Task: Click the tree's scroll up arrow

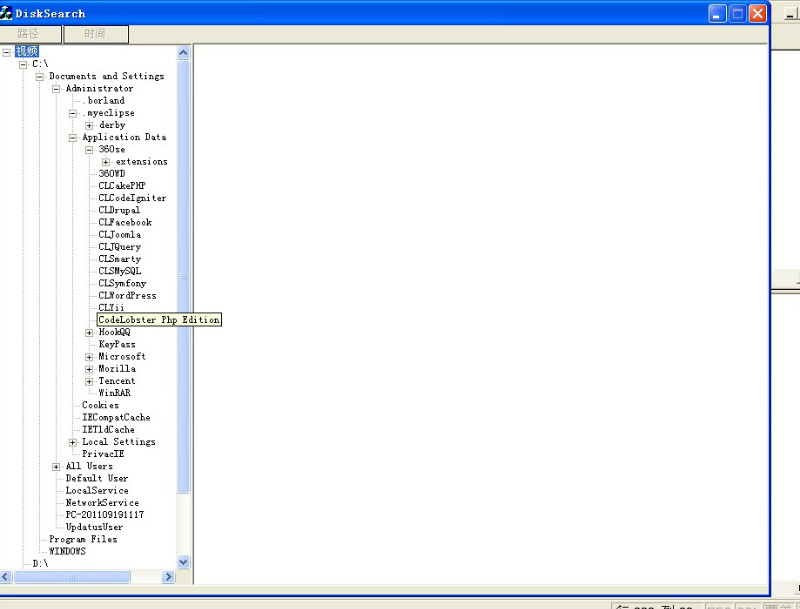Action: [184, 53]
